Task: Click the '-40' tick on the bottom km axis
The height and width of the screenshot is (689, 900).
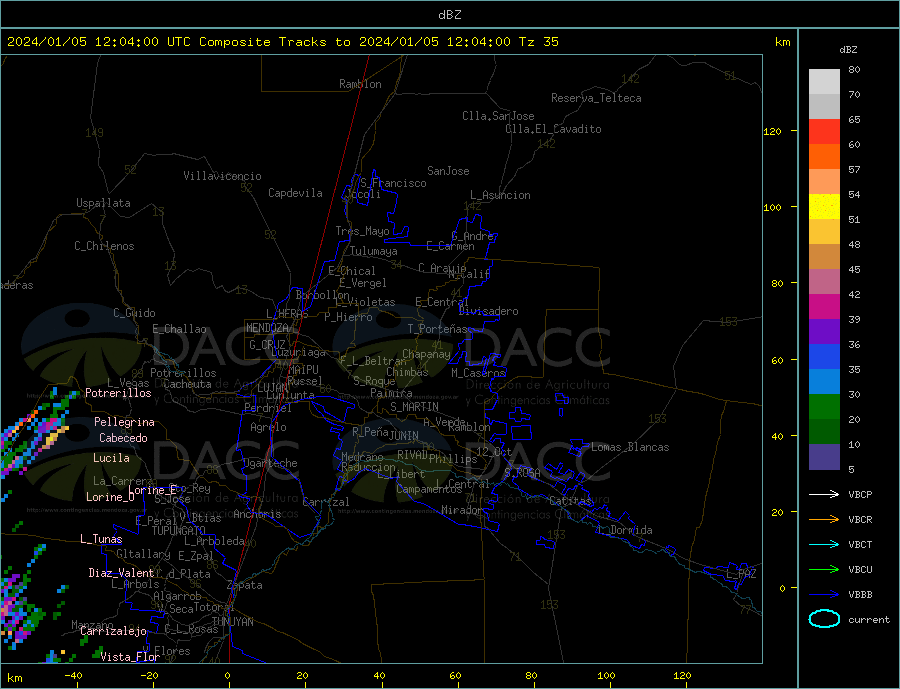Action: (73, 676)
